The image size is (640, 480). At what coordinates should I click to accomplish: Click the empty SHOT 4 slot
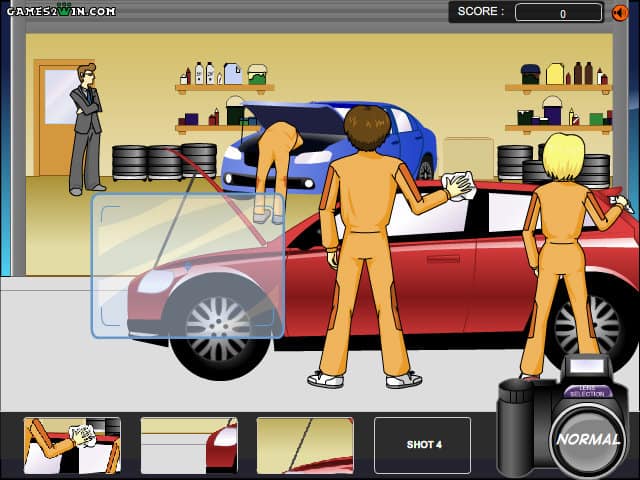422,445
